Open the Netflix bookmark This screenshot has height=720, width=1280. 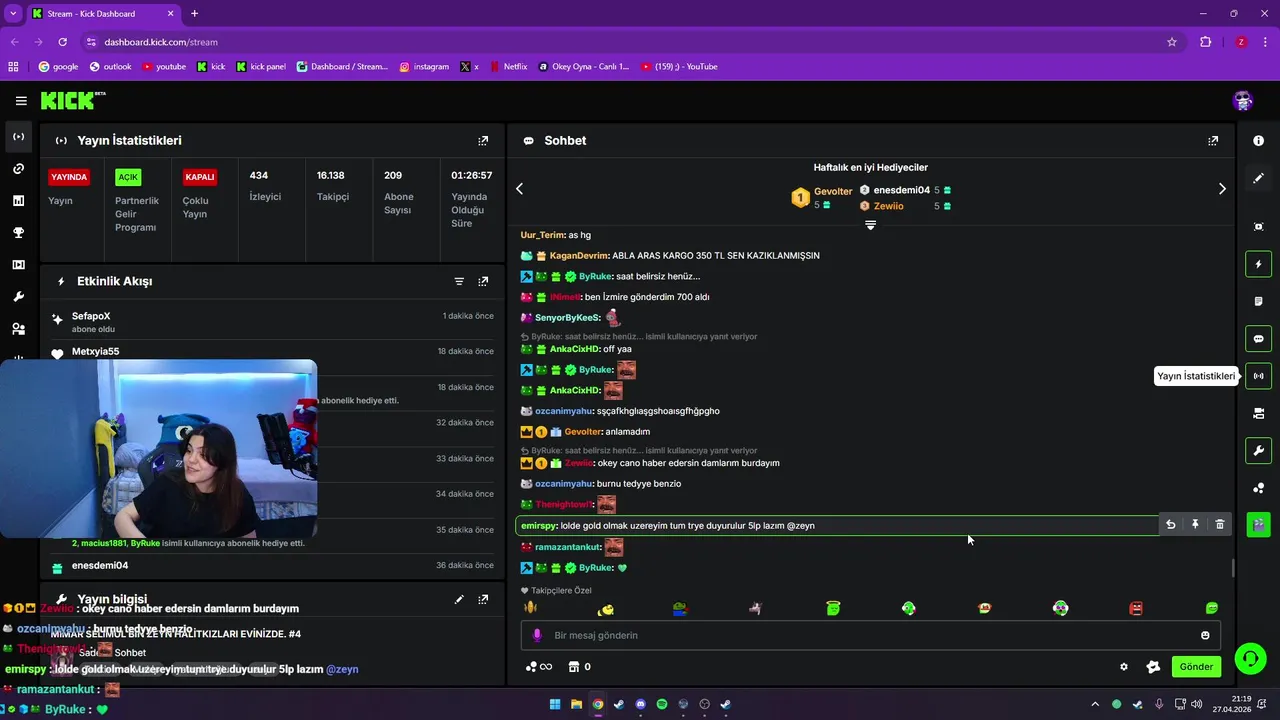click(x=508, y=67)
